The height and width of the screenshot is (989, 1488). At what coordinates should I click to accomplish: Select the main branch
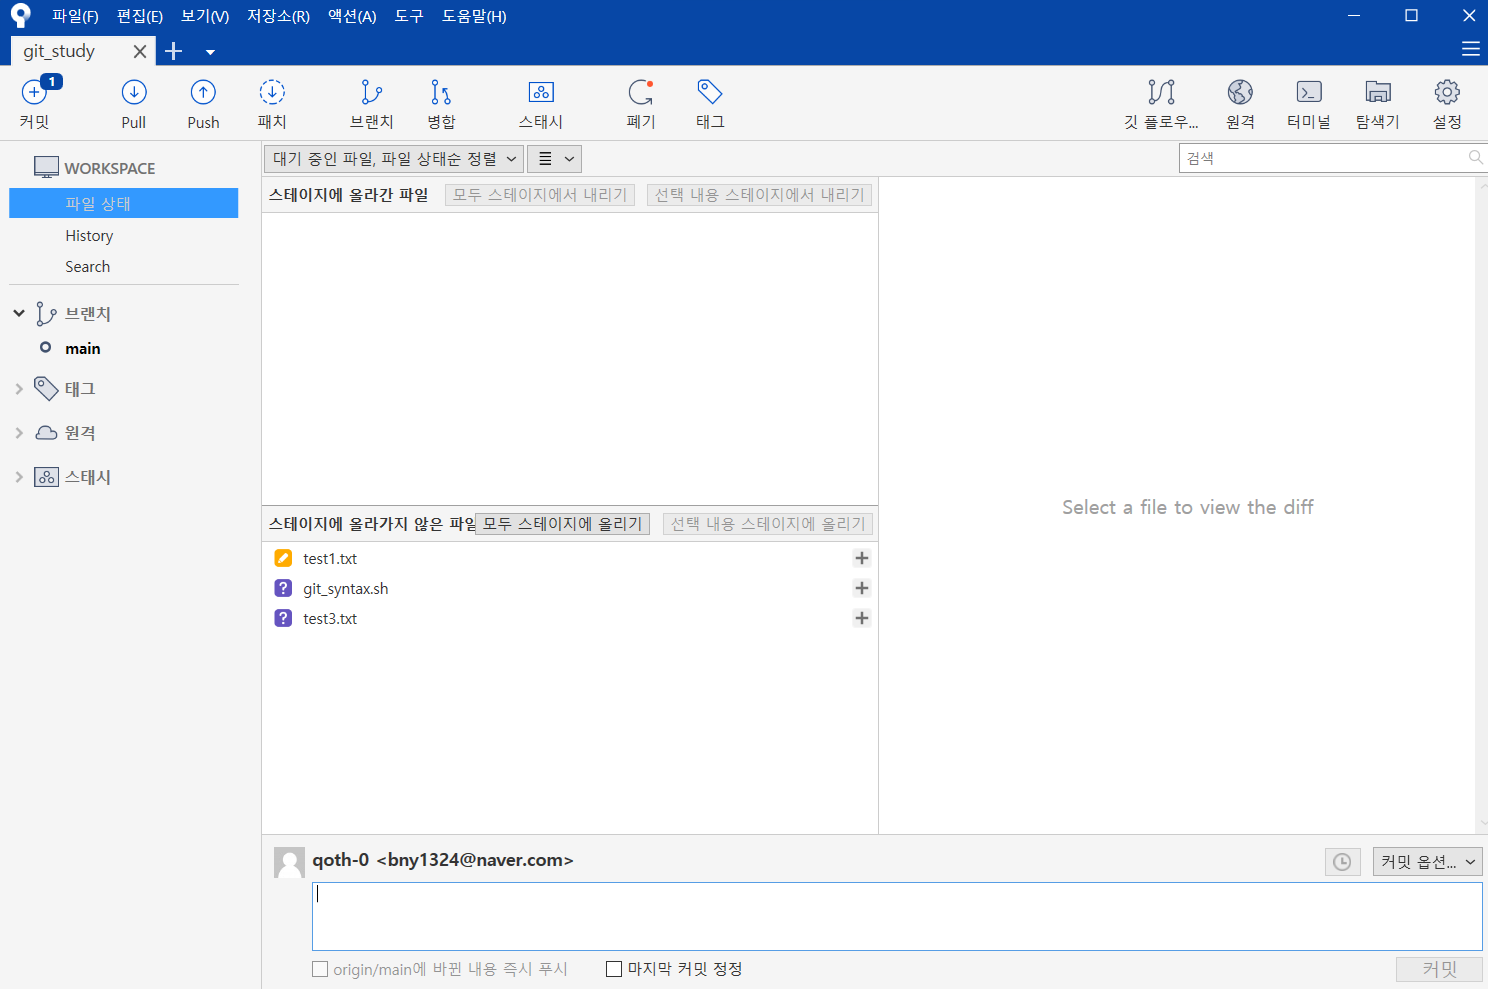click(83, 348)
